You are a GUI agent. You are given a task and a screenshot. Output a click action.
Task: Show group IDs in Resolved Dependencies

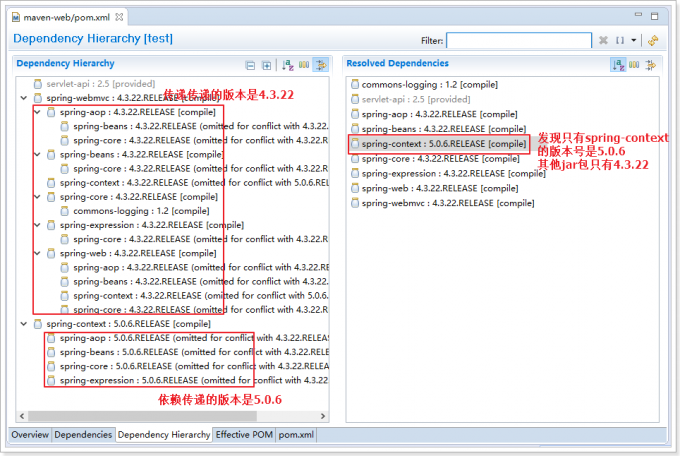(x=635, y=65)
